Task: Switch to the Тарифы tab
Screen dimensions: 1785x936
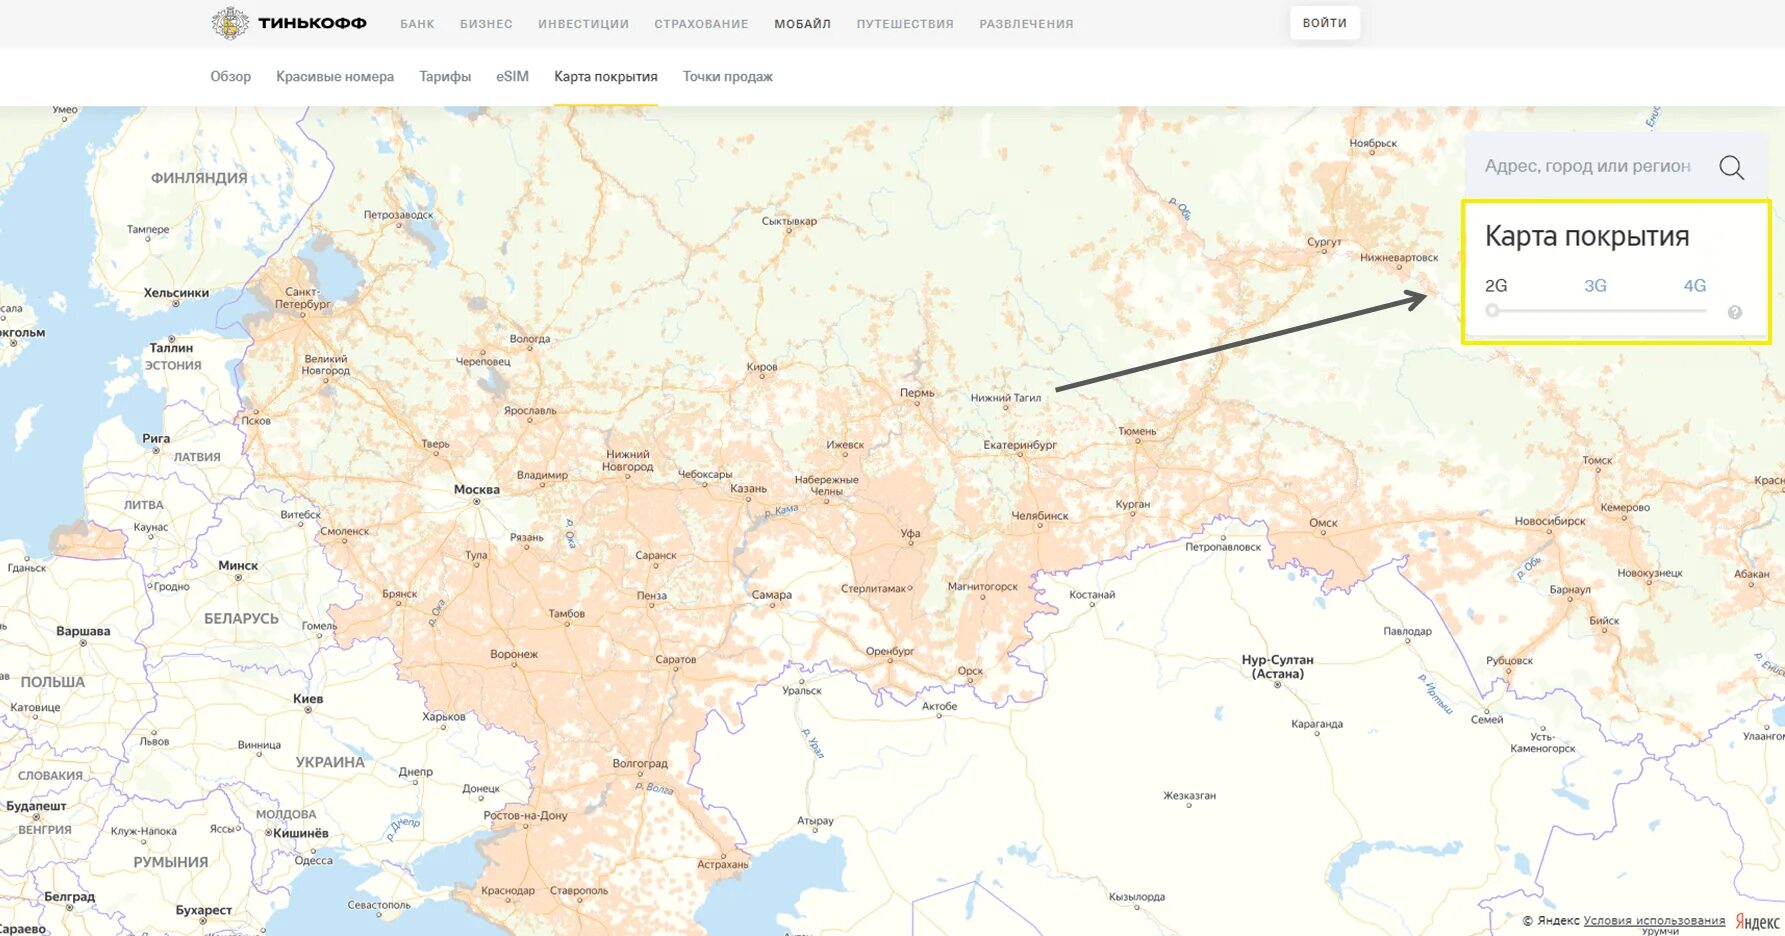Action: (x=445, y=76)
